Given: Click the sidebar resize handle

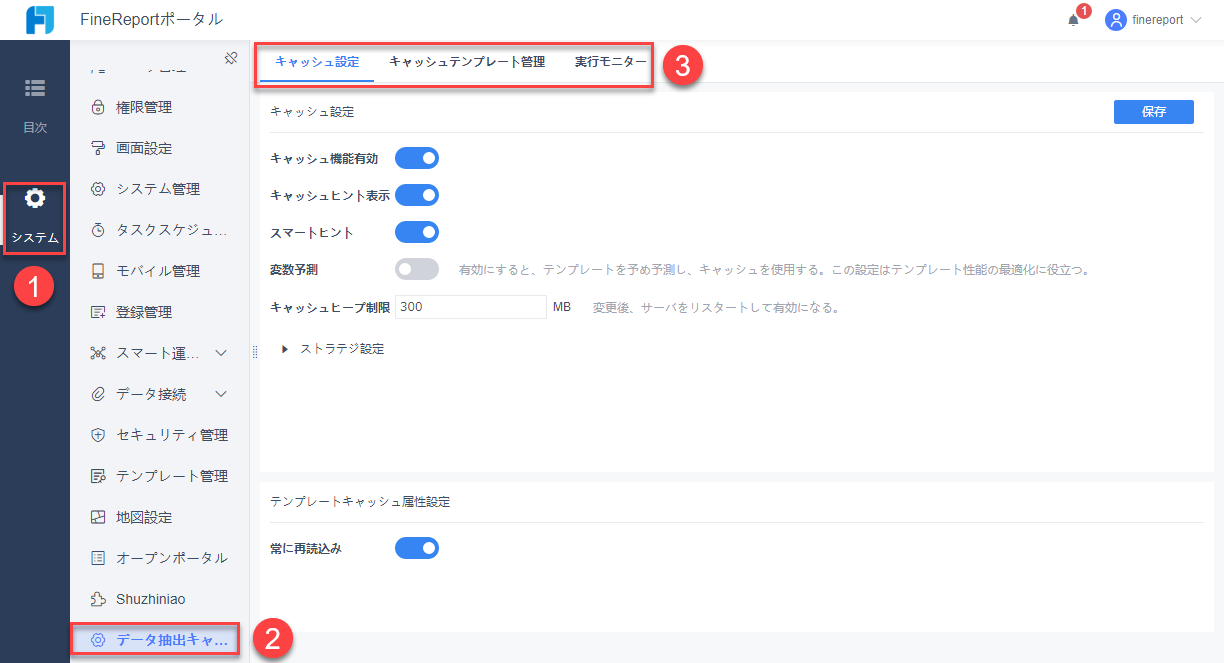Looking at the screenshot, I should pyautogui.click(x=255, y=352).
